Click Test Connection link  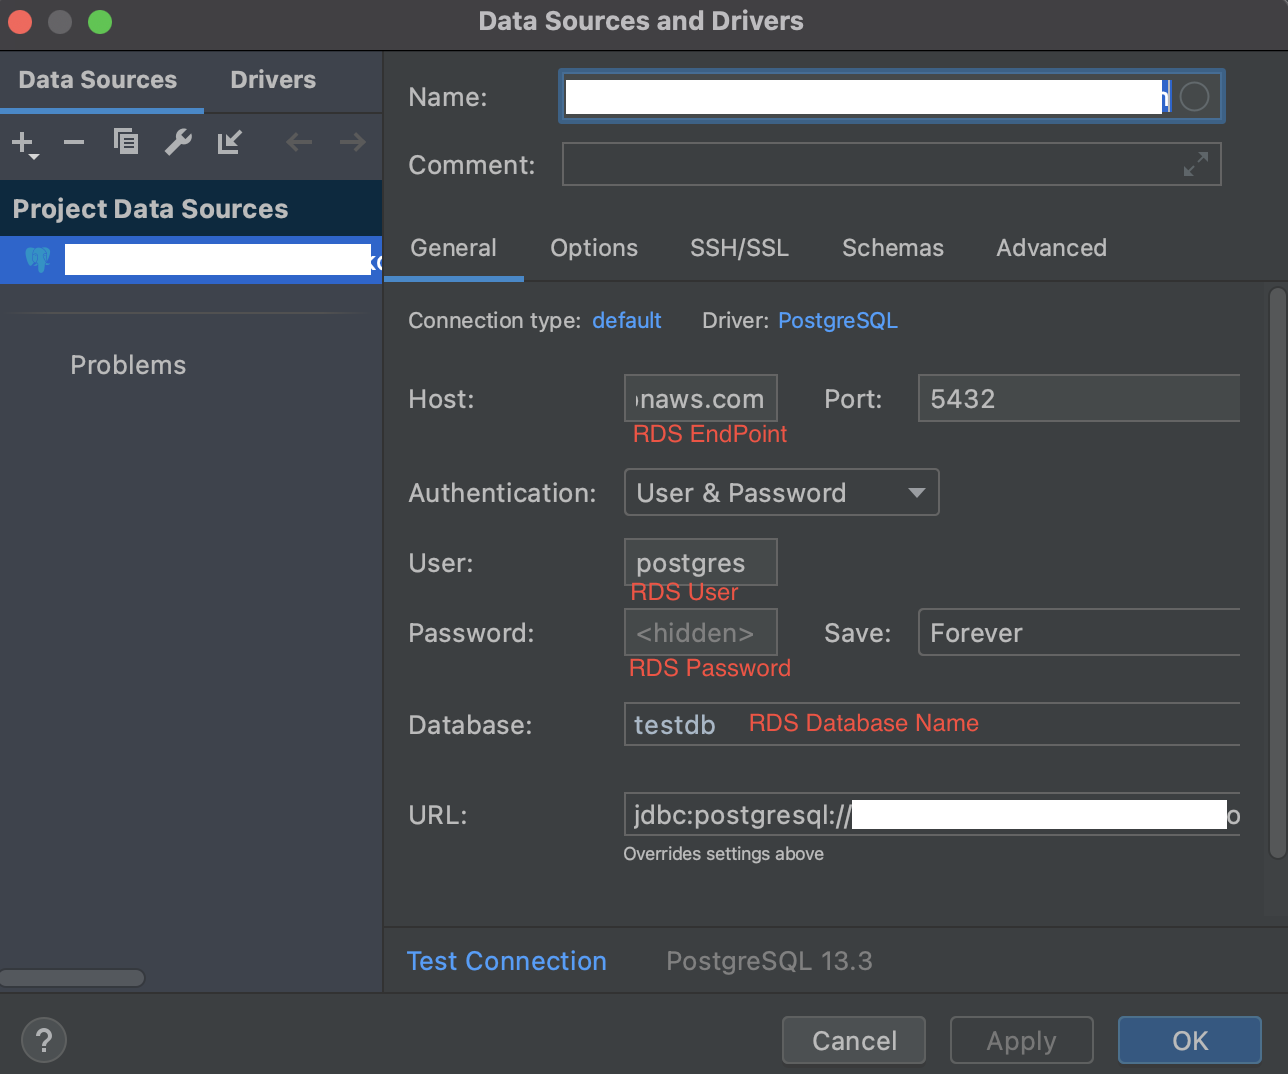point(507,961)
